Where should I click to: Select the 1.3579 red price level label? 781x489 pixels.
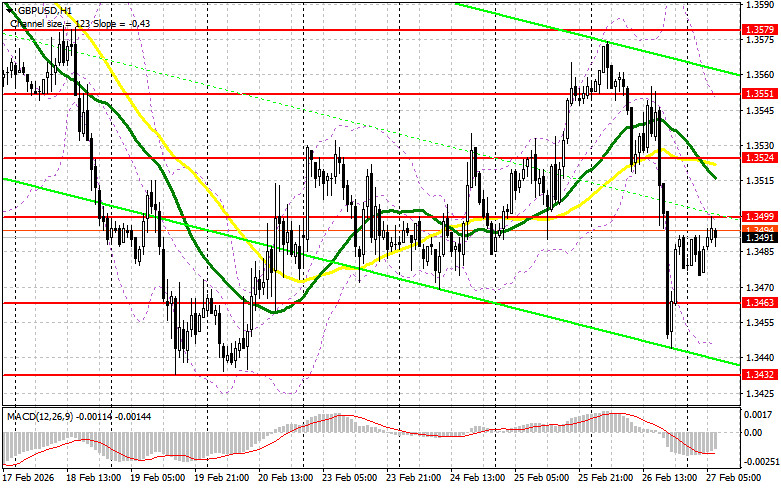[759, 30]
